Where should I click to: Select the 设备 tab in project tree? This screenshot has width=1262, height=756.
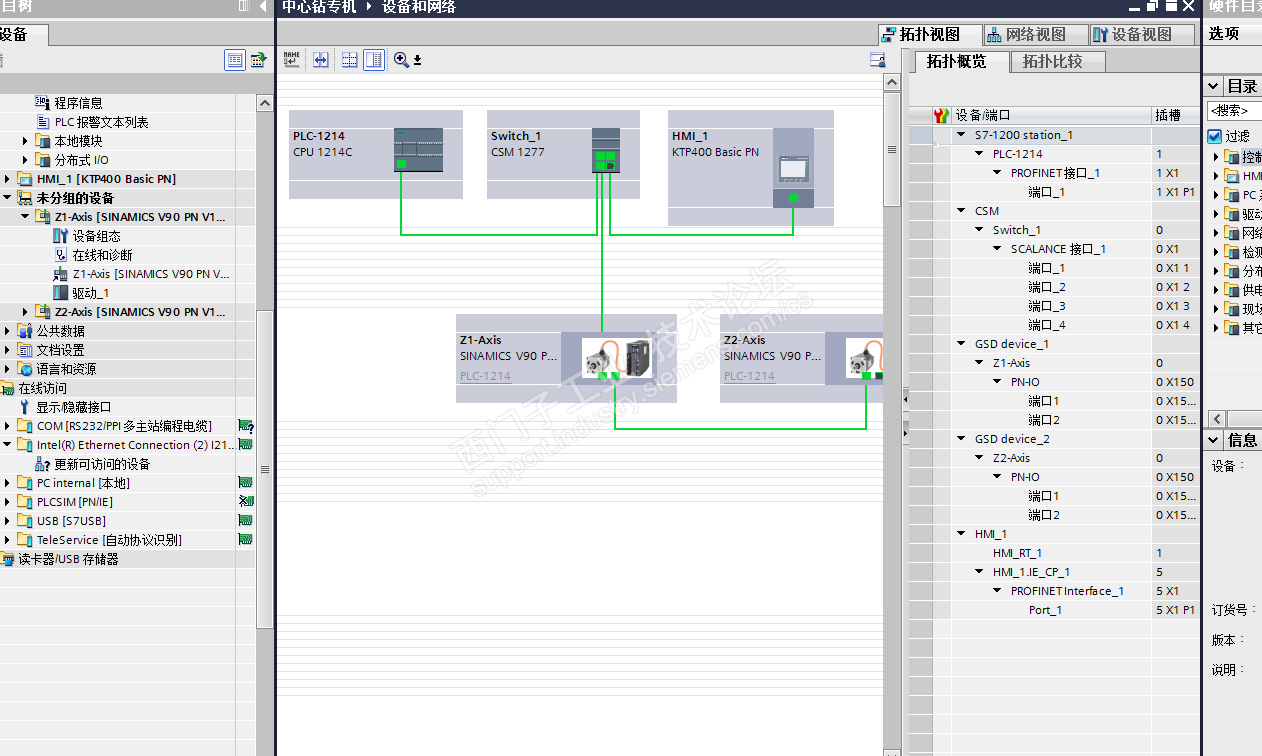pos(26,34)
